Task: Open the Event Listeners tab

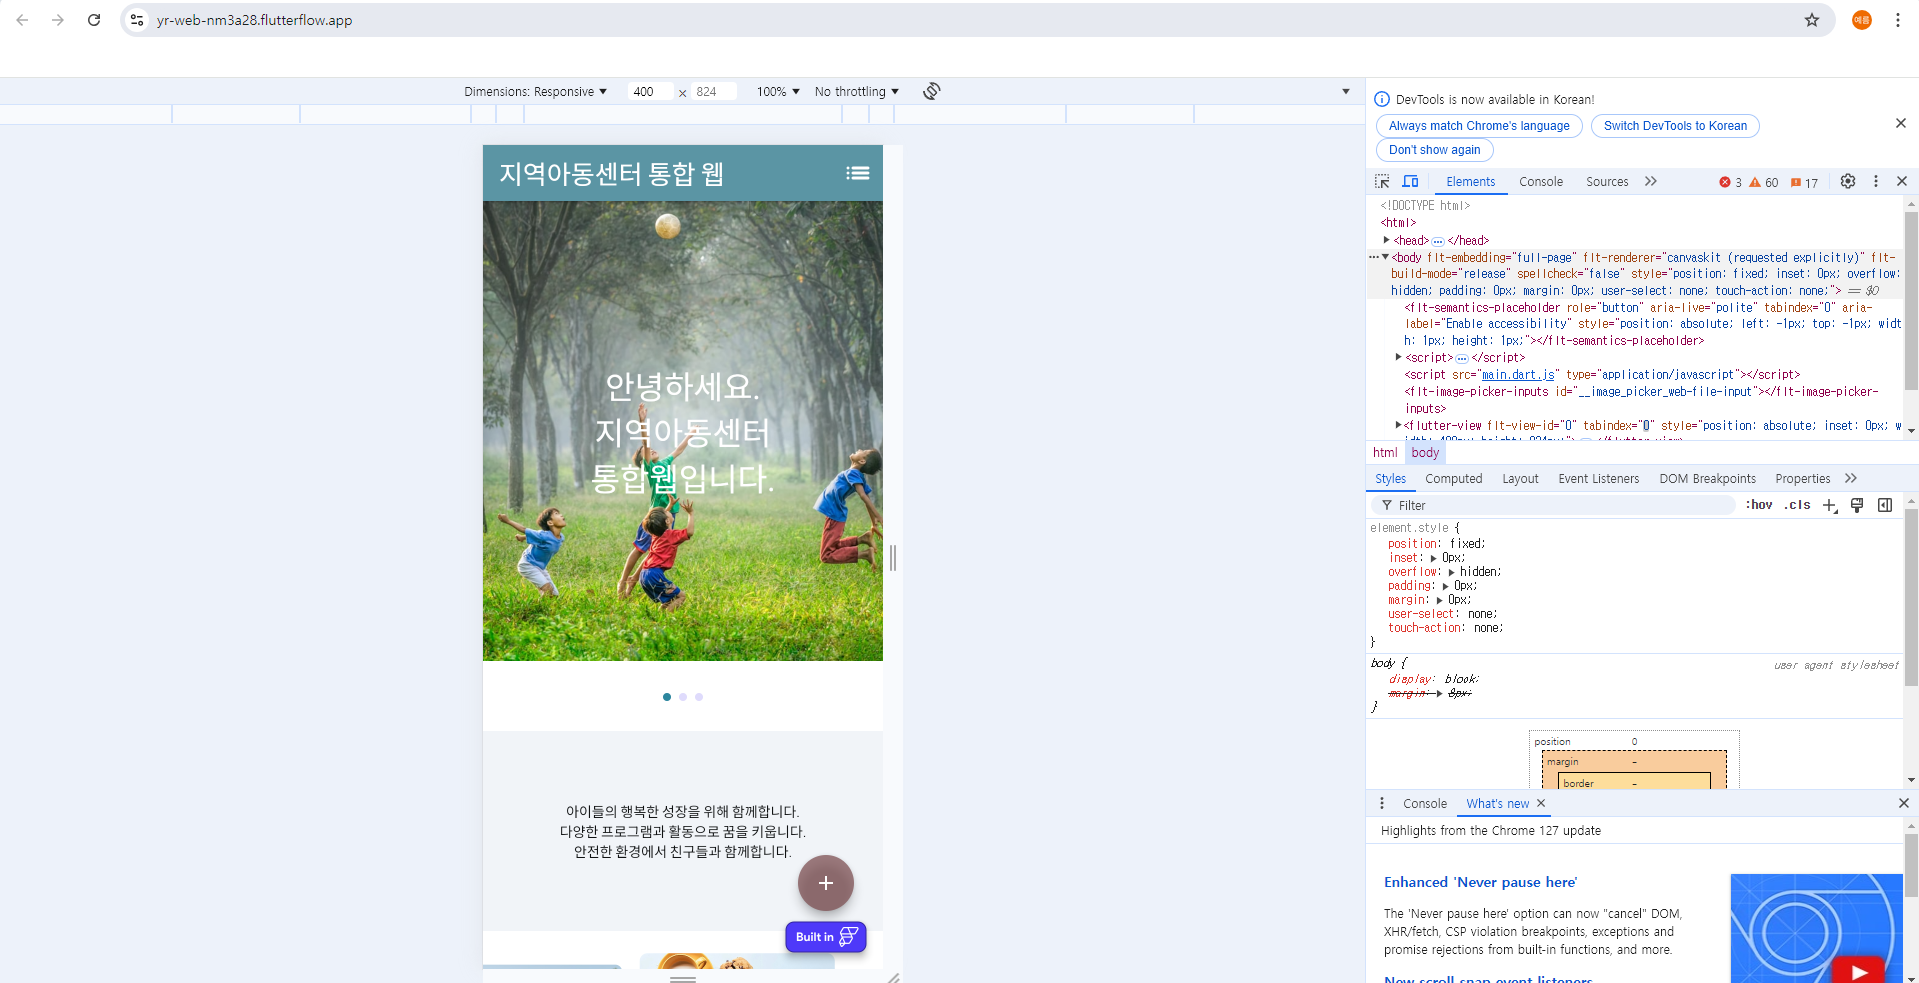Action: click(1598, 478)
